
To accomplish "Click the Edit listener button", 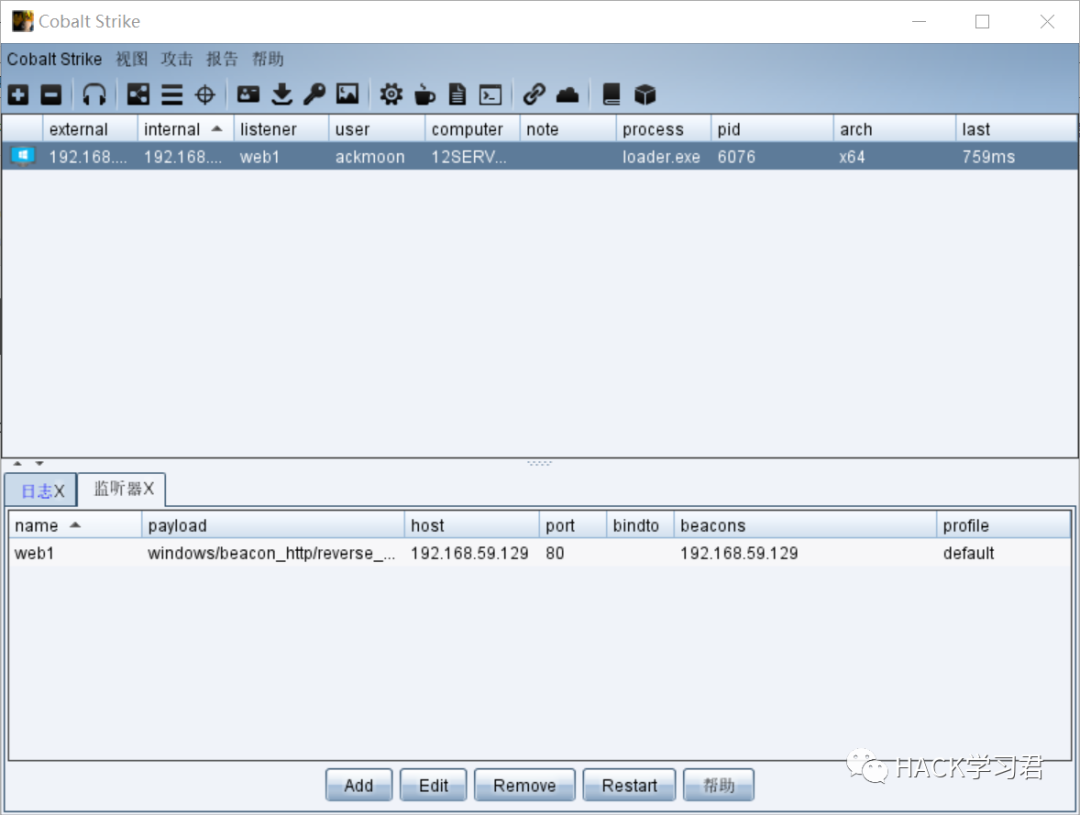I will click(433, 785).
